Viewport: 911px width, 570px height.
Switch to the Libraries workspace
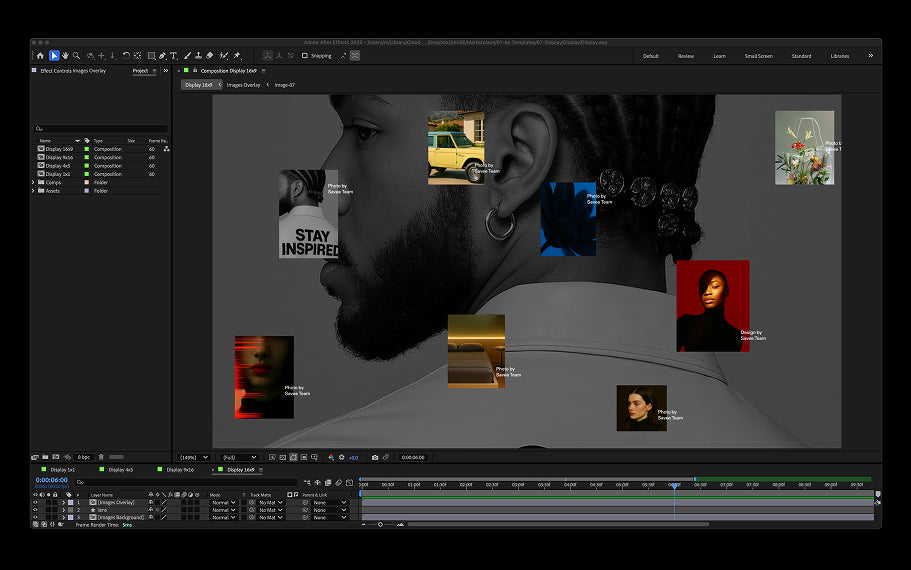click(x=840, y=56)
